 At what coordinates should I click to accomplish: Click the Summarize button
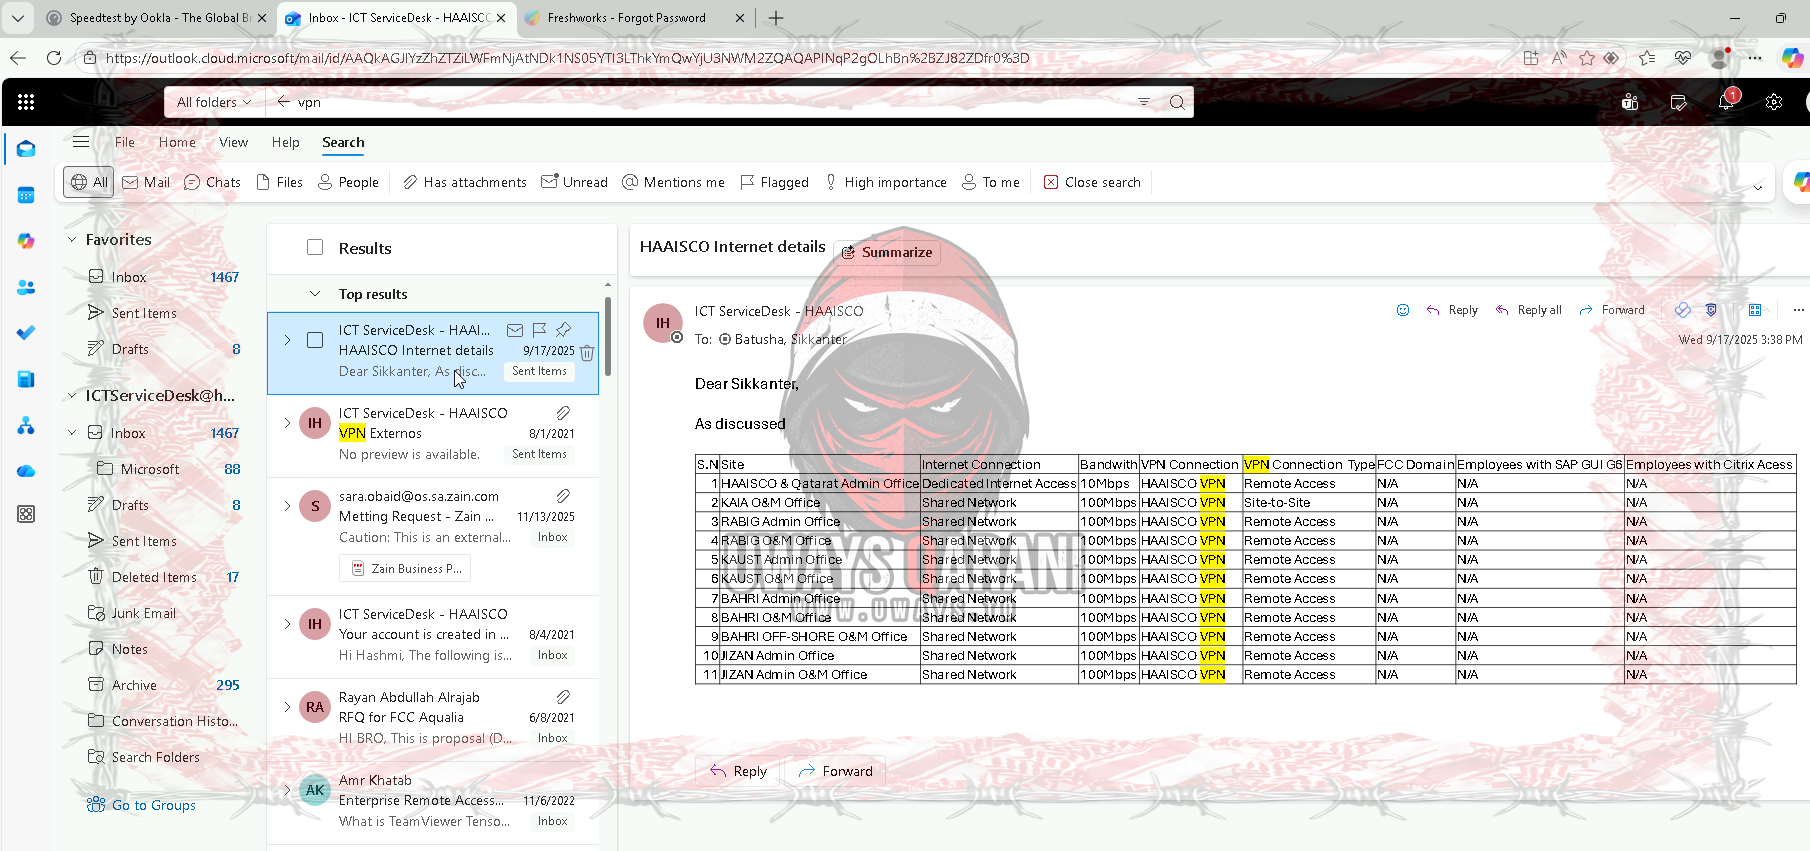pyautogui.click(x=887, y=252)
